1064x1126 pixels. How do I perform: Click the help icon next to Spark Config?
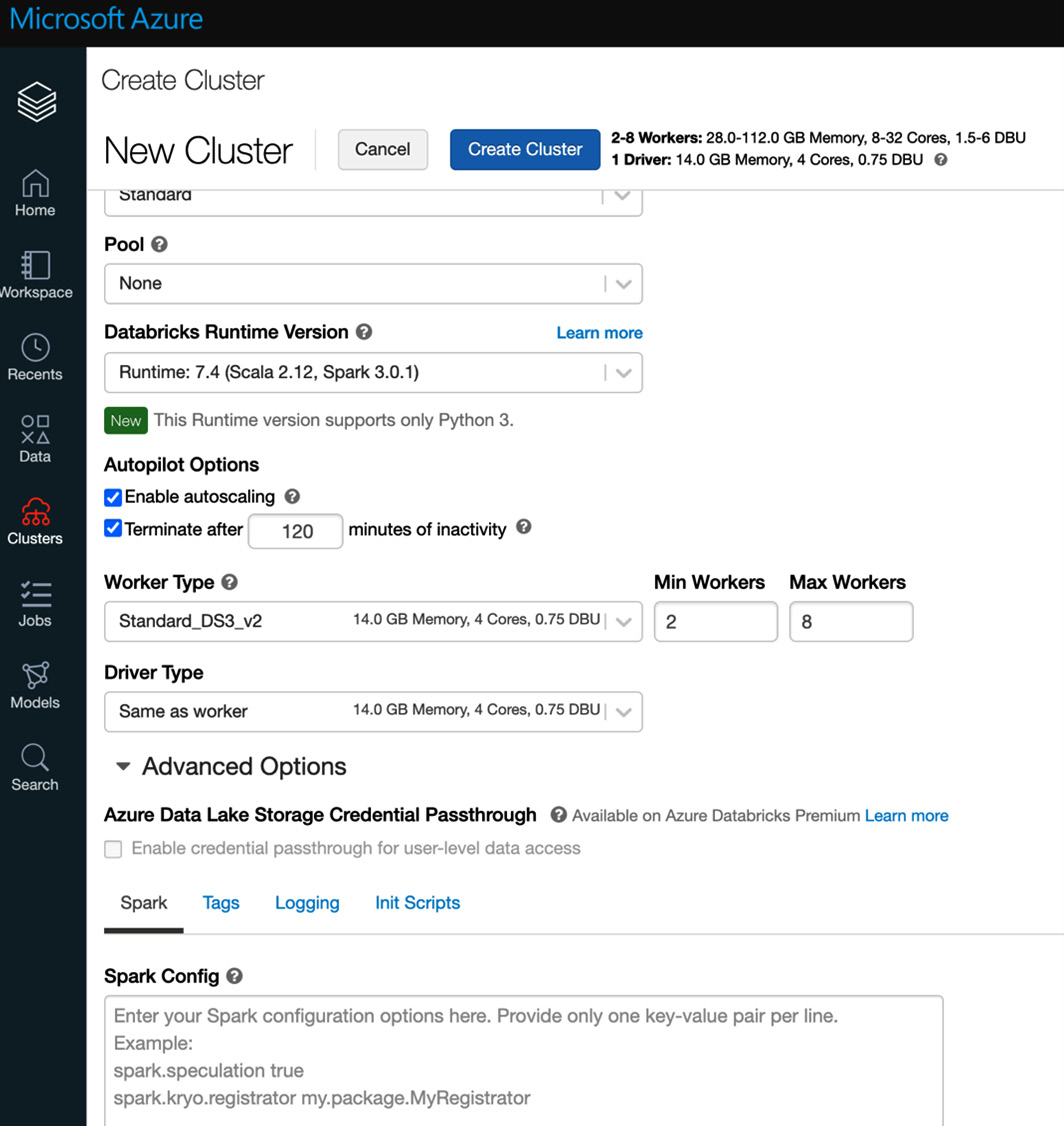[x=234, y=976]
